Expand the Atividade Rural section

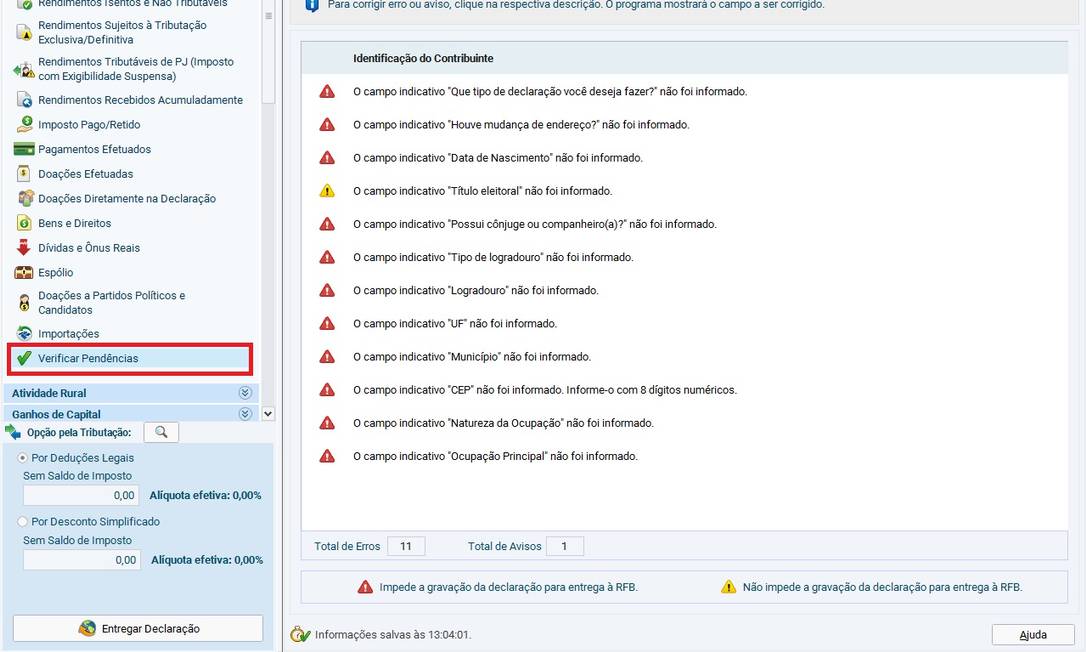pyautogui.click(x=245, y=393)
